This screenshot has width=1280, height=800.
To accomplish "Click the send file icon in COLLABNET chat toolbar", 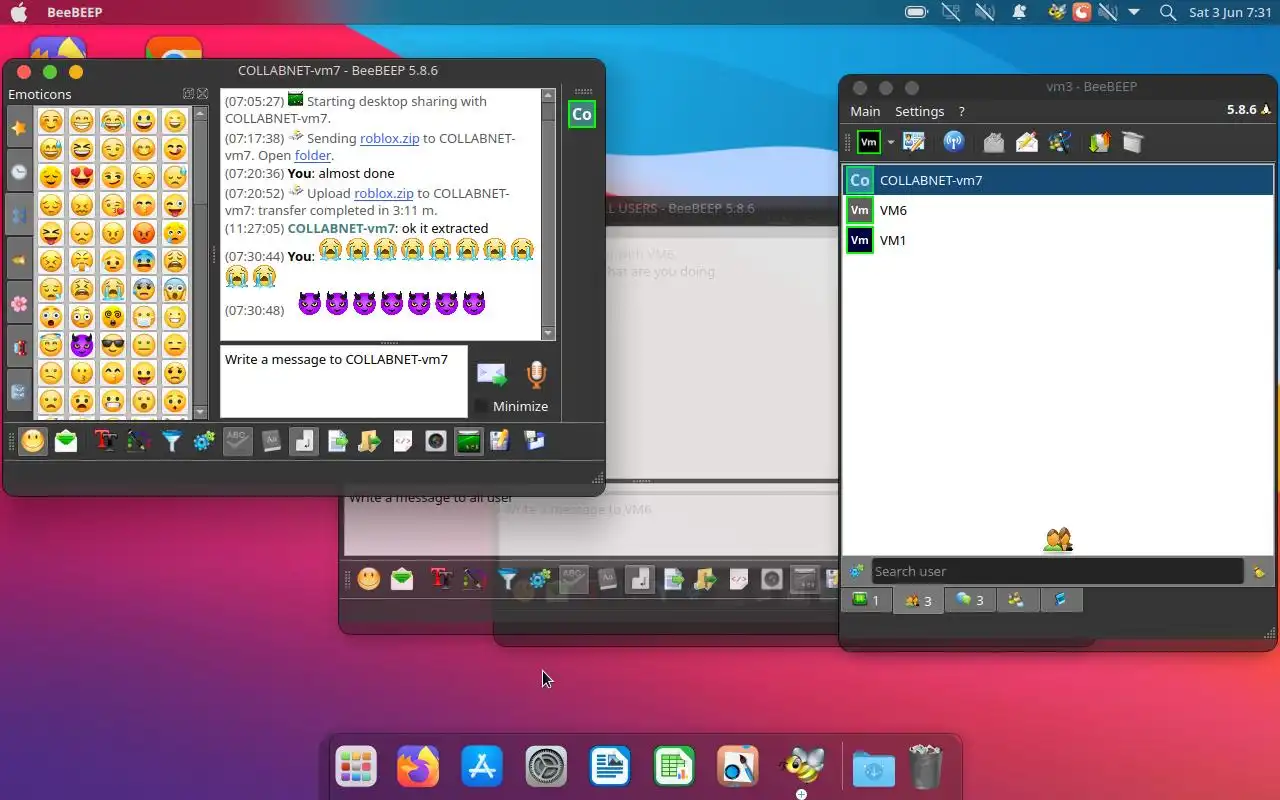I will coord(337,441).
